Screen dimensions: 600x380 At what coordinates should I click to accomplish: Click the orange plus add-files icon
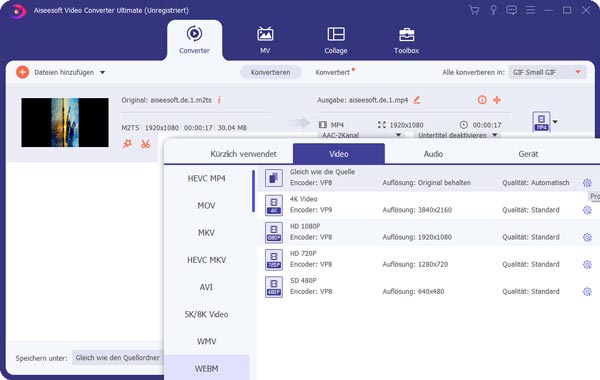(x=22, y=72)
